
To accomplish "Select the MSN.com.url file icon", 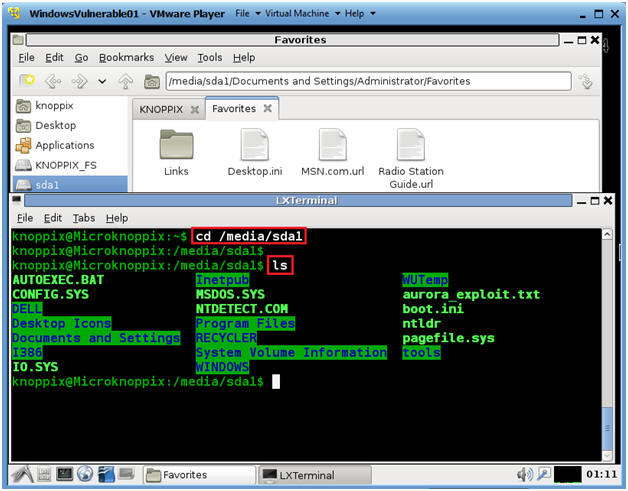I will point(333,152).
